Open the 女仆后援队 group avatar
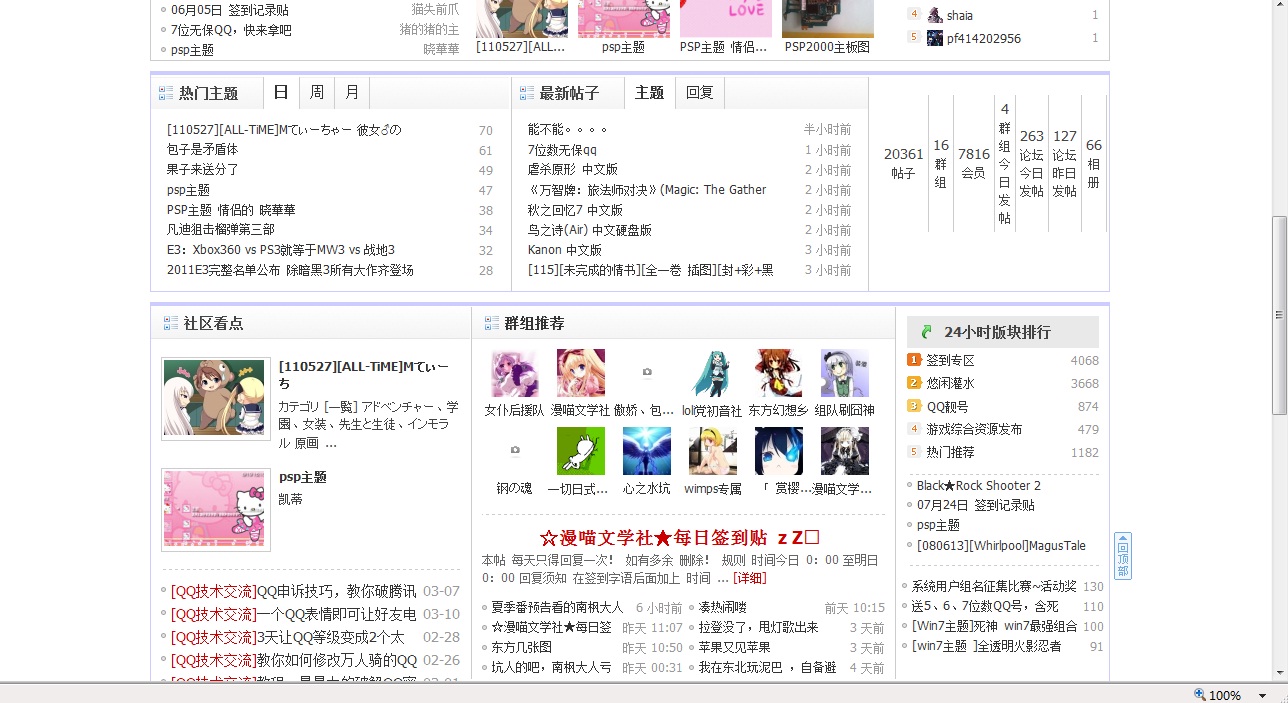 [515, 373]
